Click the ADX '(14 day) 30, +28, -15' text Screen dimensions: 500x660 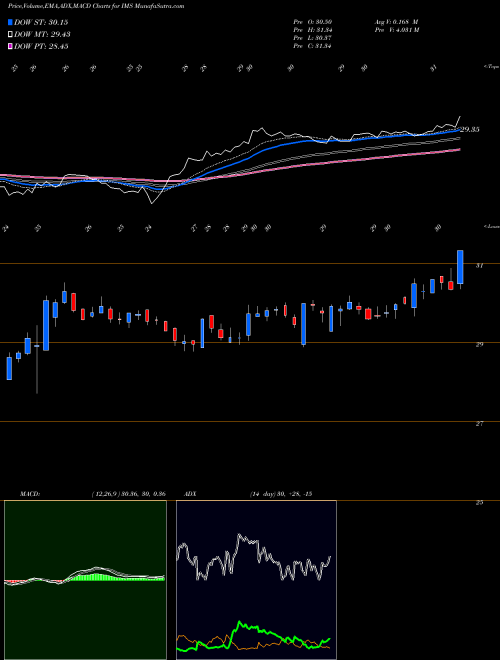[281, 494]
